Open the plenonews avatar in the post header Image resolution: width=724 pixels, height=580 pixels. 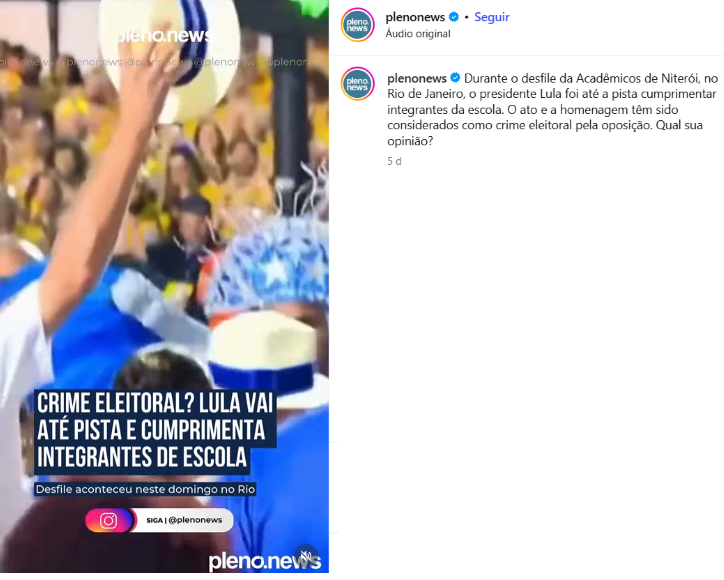click(x=357, y=24)
